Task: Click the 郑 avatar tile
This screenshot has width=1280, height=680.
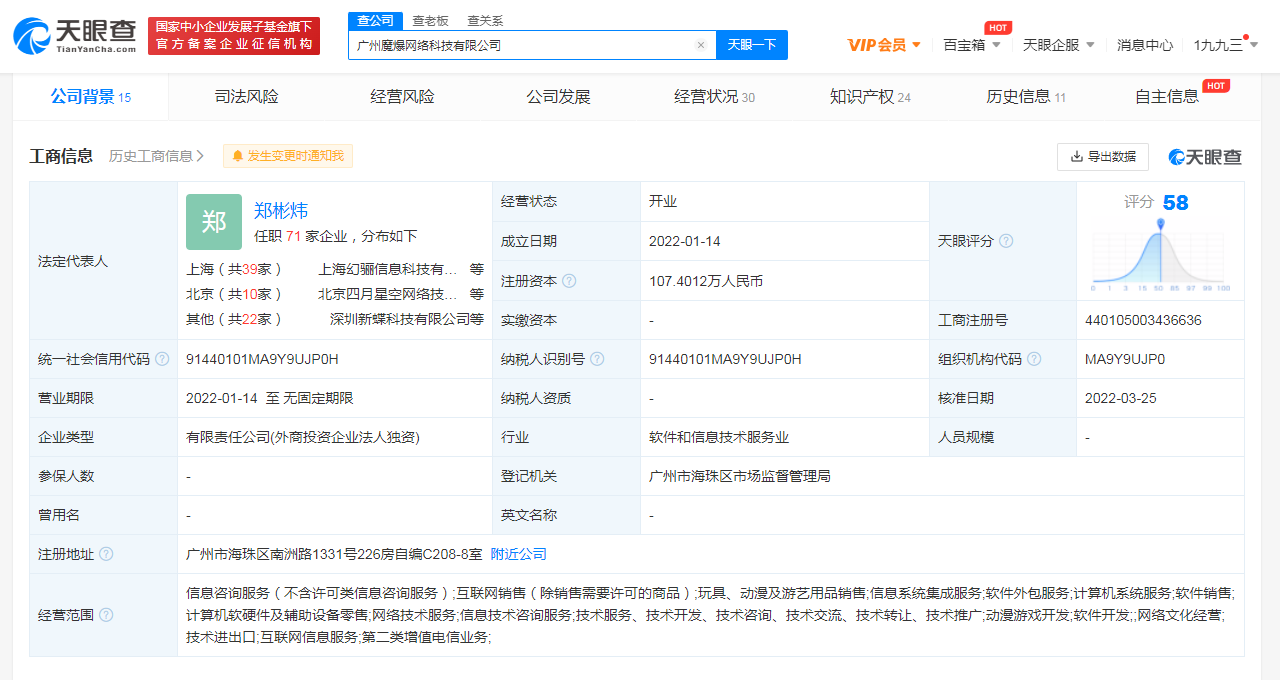Action: pyautogui.click(x=214, y=222)
